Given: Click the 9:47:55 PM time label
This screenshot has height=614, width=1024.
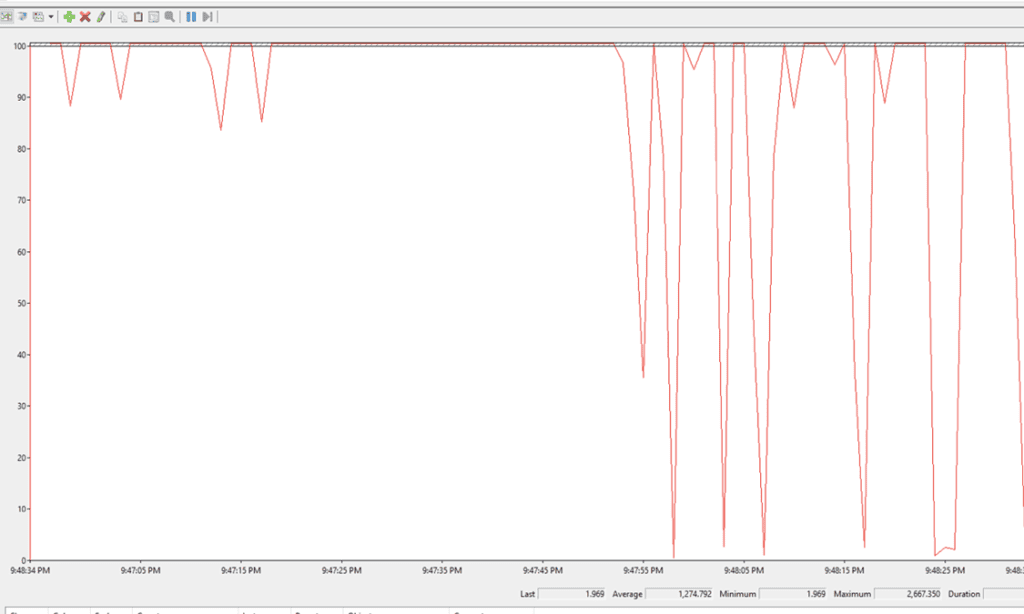Looking at the screenshot, I should pyautogui.click(x=643, y=570).
